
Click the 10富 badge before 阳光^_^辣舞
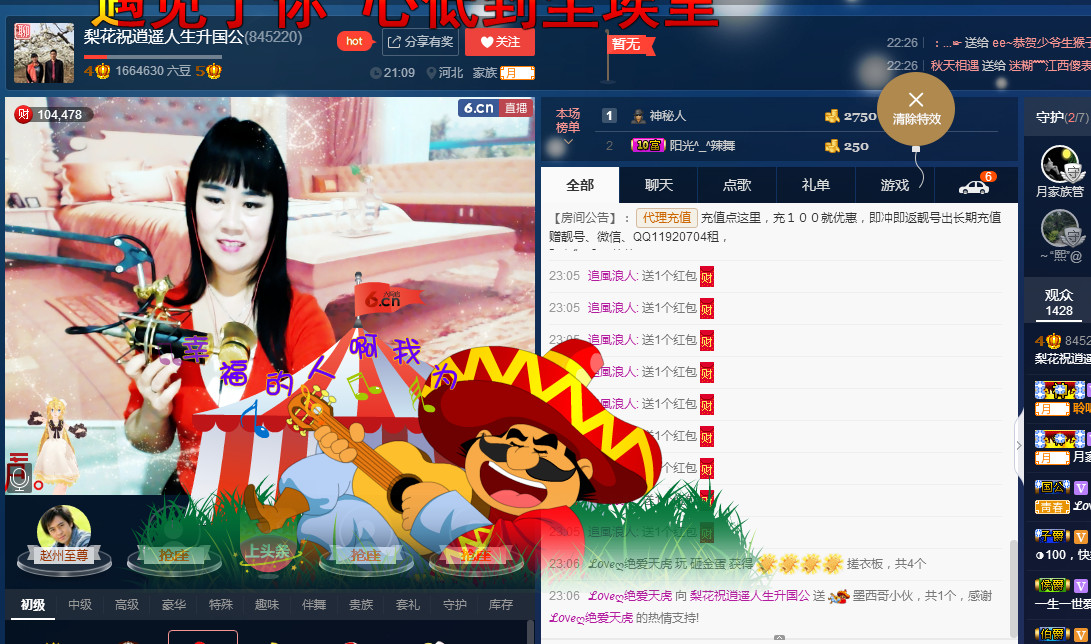[648, 145]
